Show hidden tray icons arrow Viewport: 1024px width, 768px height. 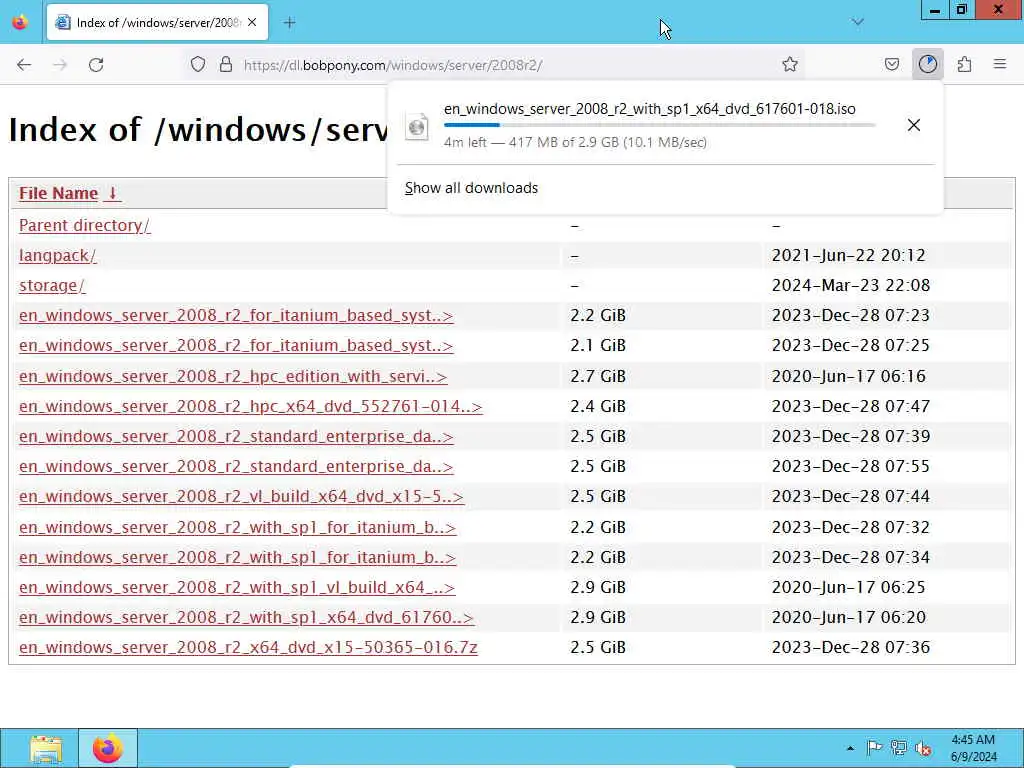[850, 748]
